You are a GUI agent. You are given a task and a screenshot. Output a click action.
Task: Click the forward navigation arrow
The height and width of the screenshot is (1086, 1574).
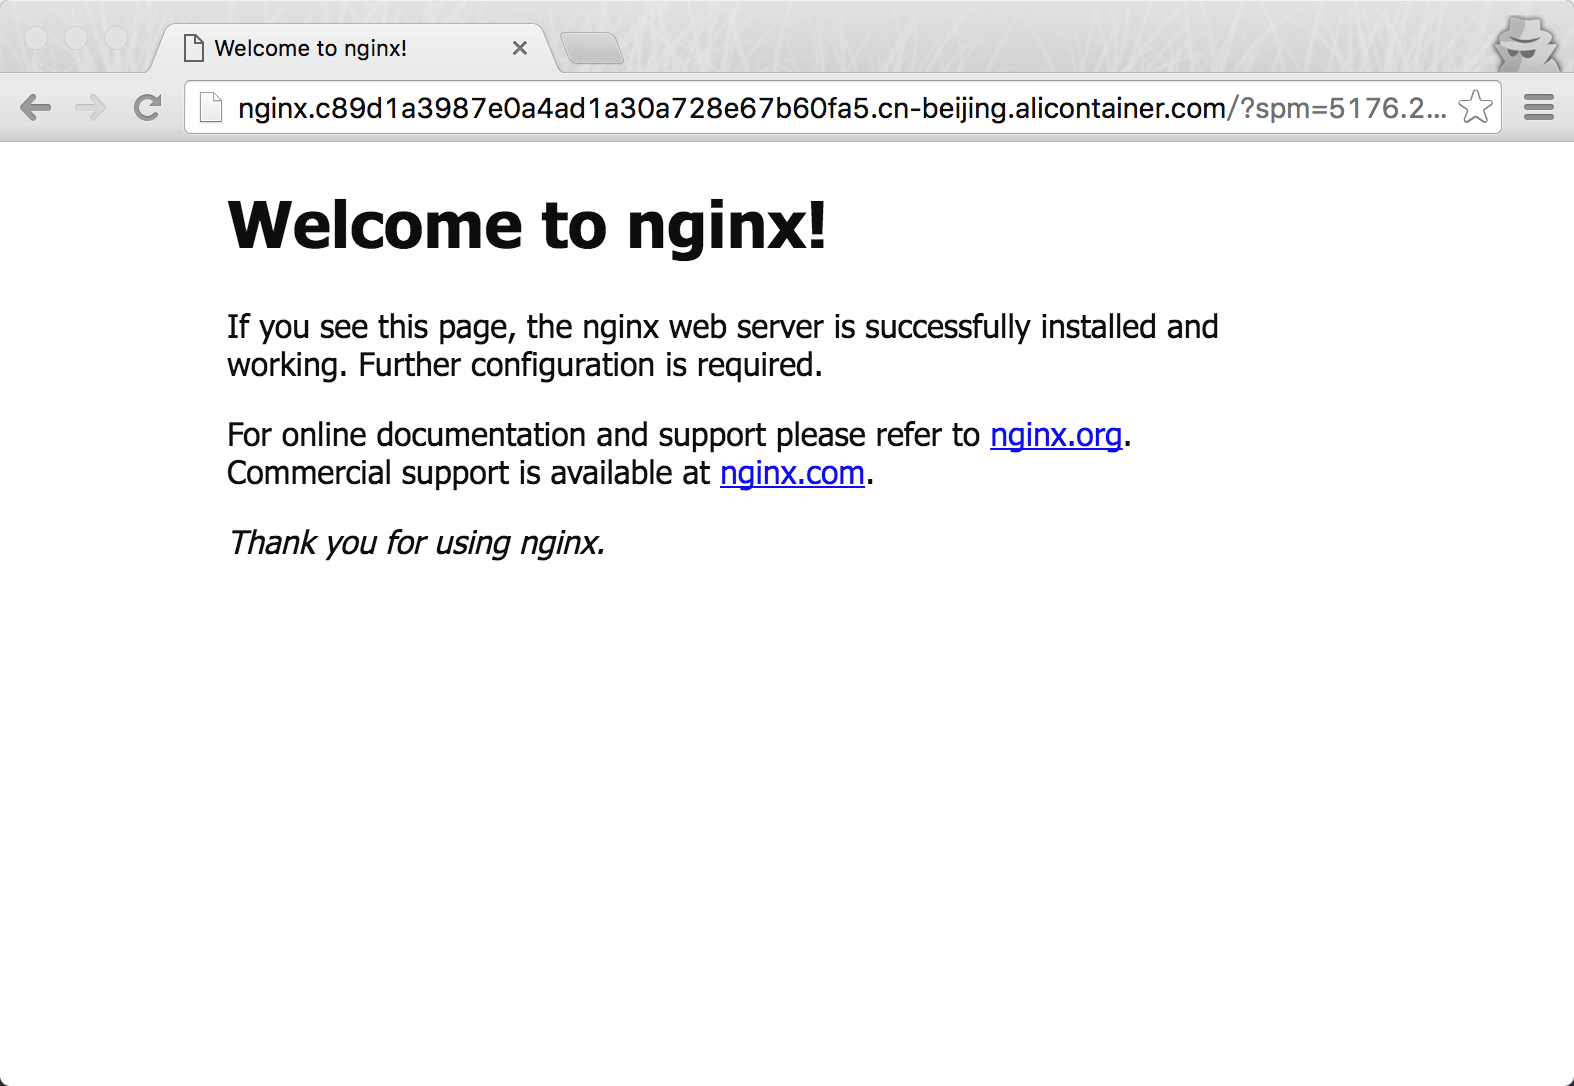tap(91, 107)
